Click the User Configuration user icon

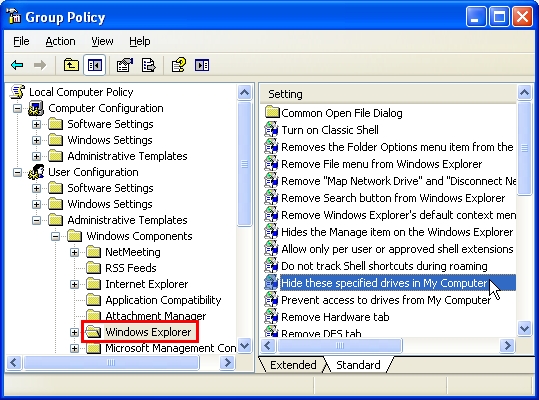[36, 172]
